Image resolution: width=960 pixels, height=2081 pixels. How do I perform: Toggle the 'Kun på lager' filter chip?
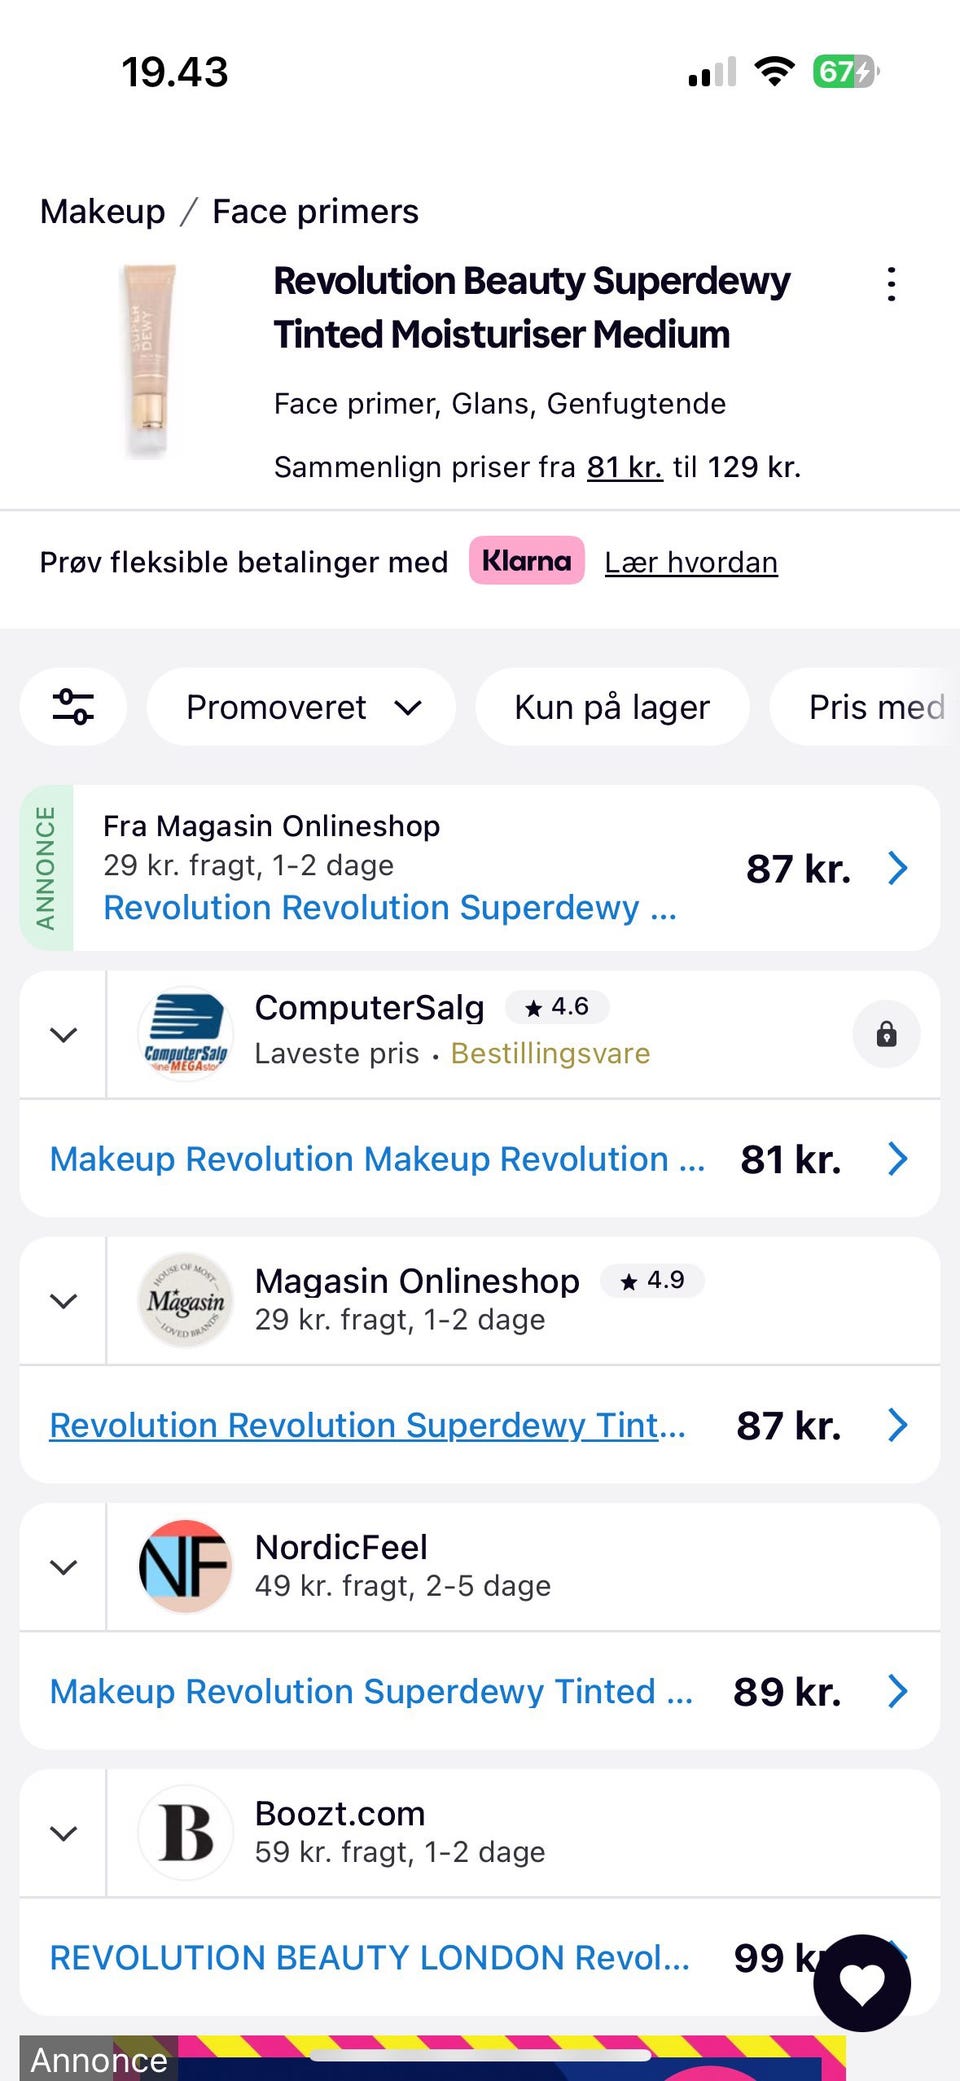pyautogui.click(x=612, y=707)
